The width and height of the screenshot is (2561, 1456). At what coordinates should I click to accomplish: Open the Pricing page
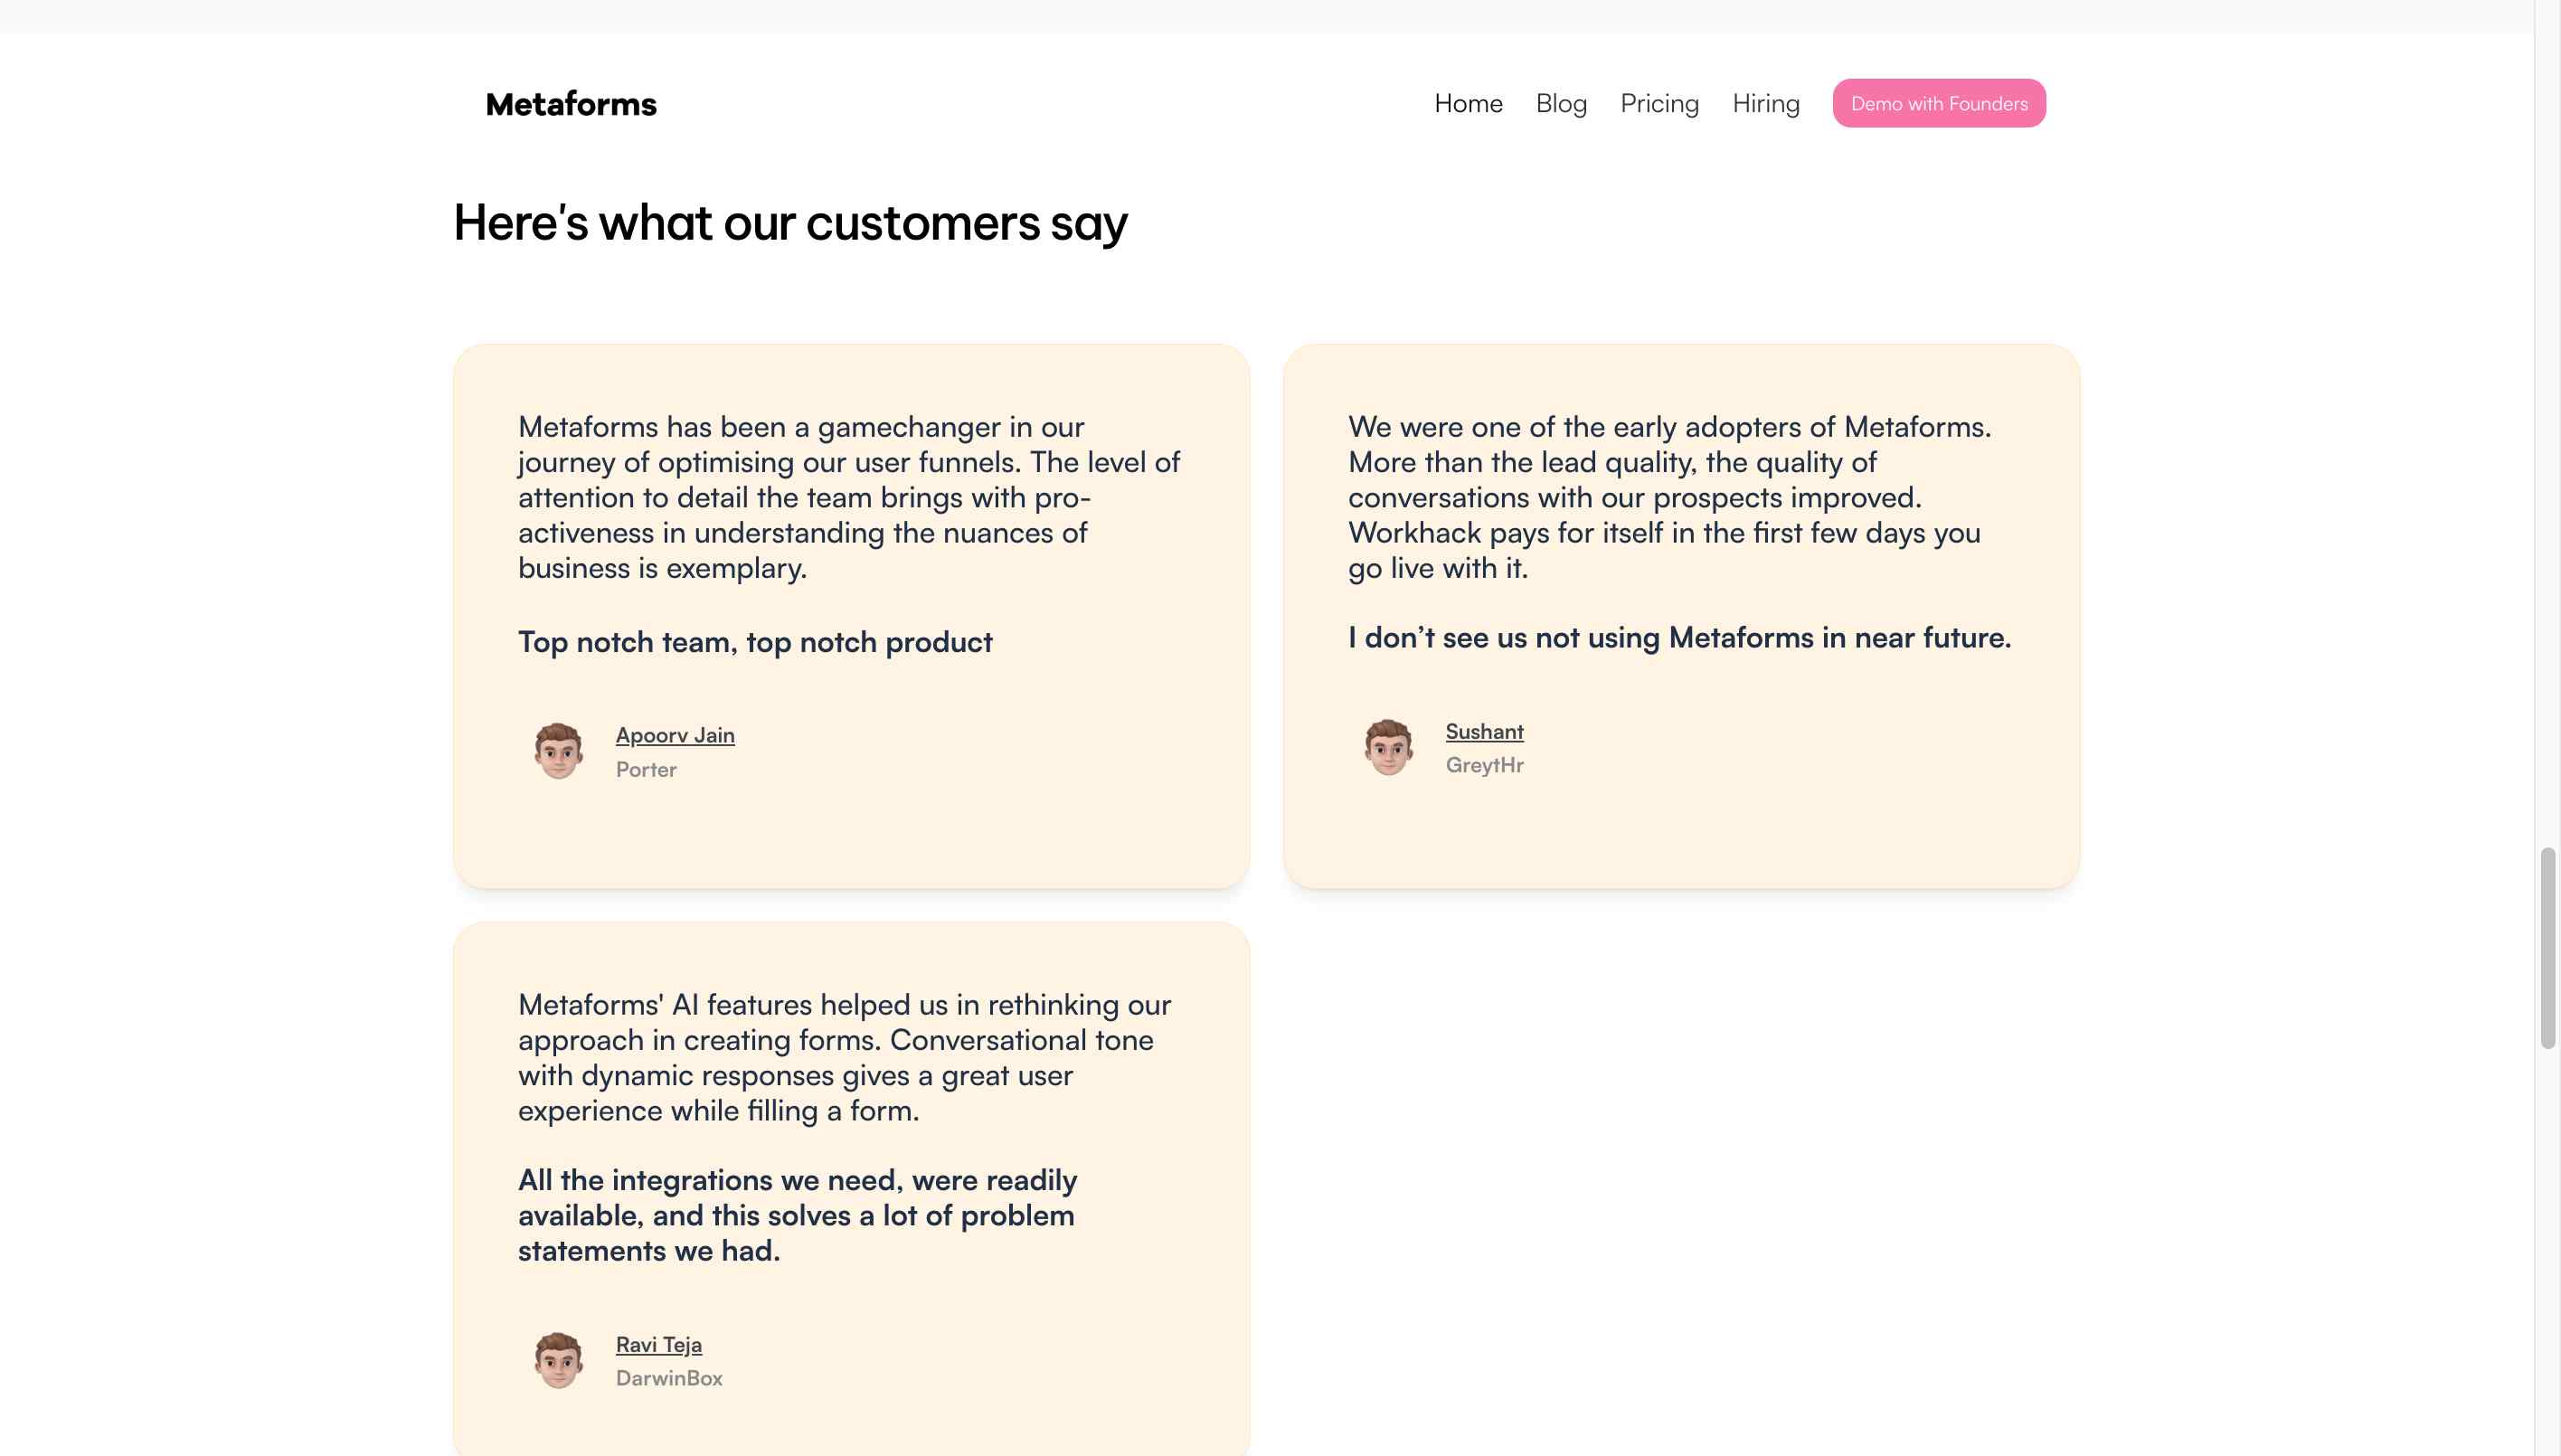click(x=1659, y=103)
